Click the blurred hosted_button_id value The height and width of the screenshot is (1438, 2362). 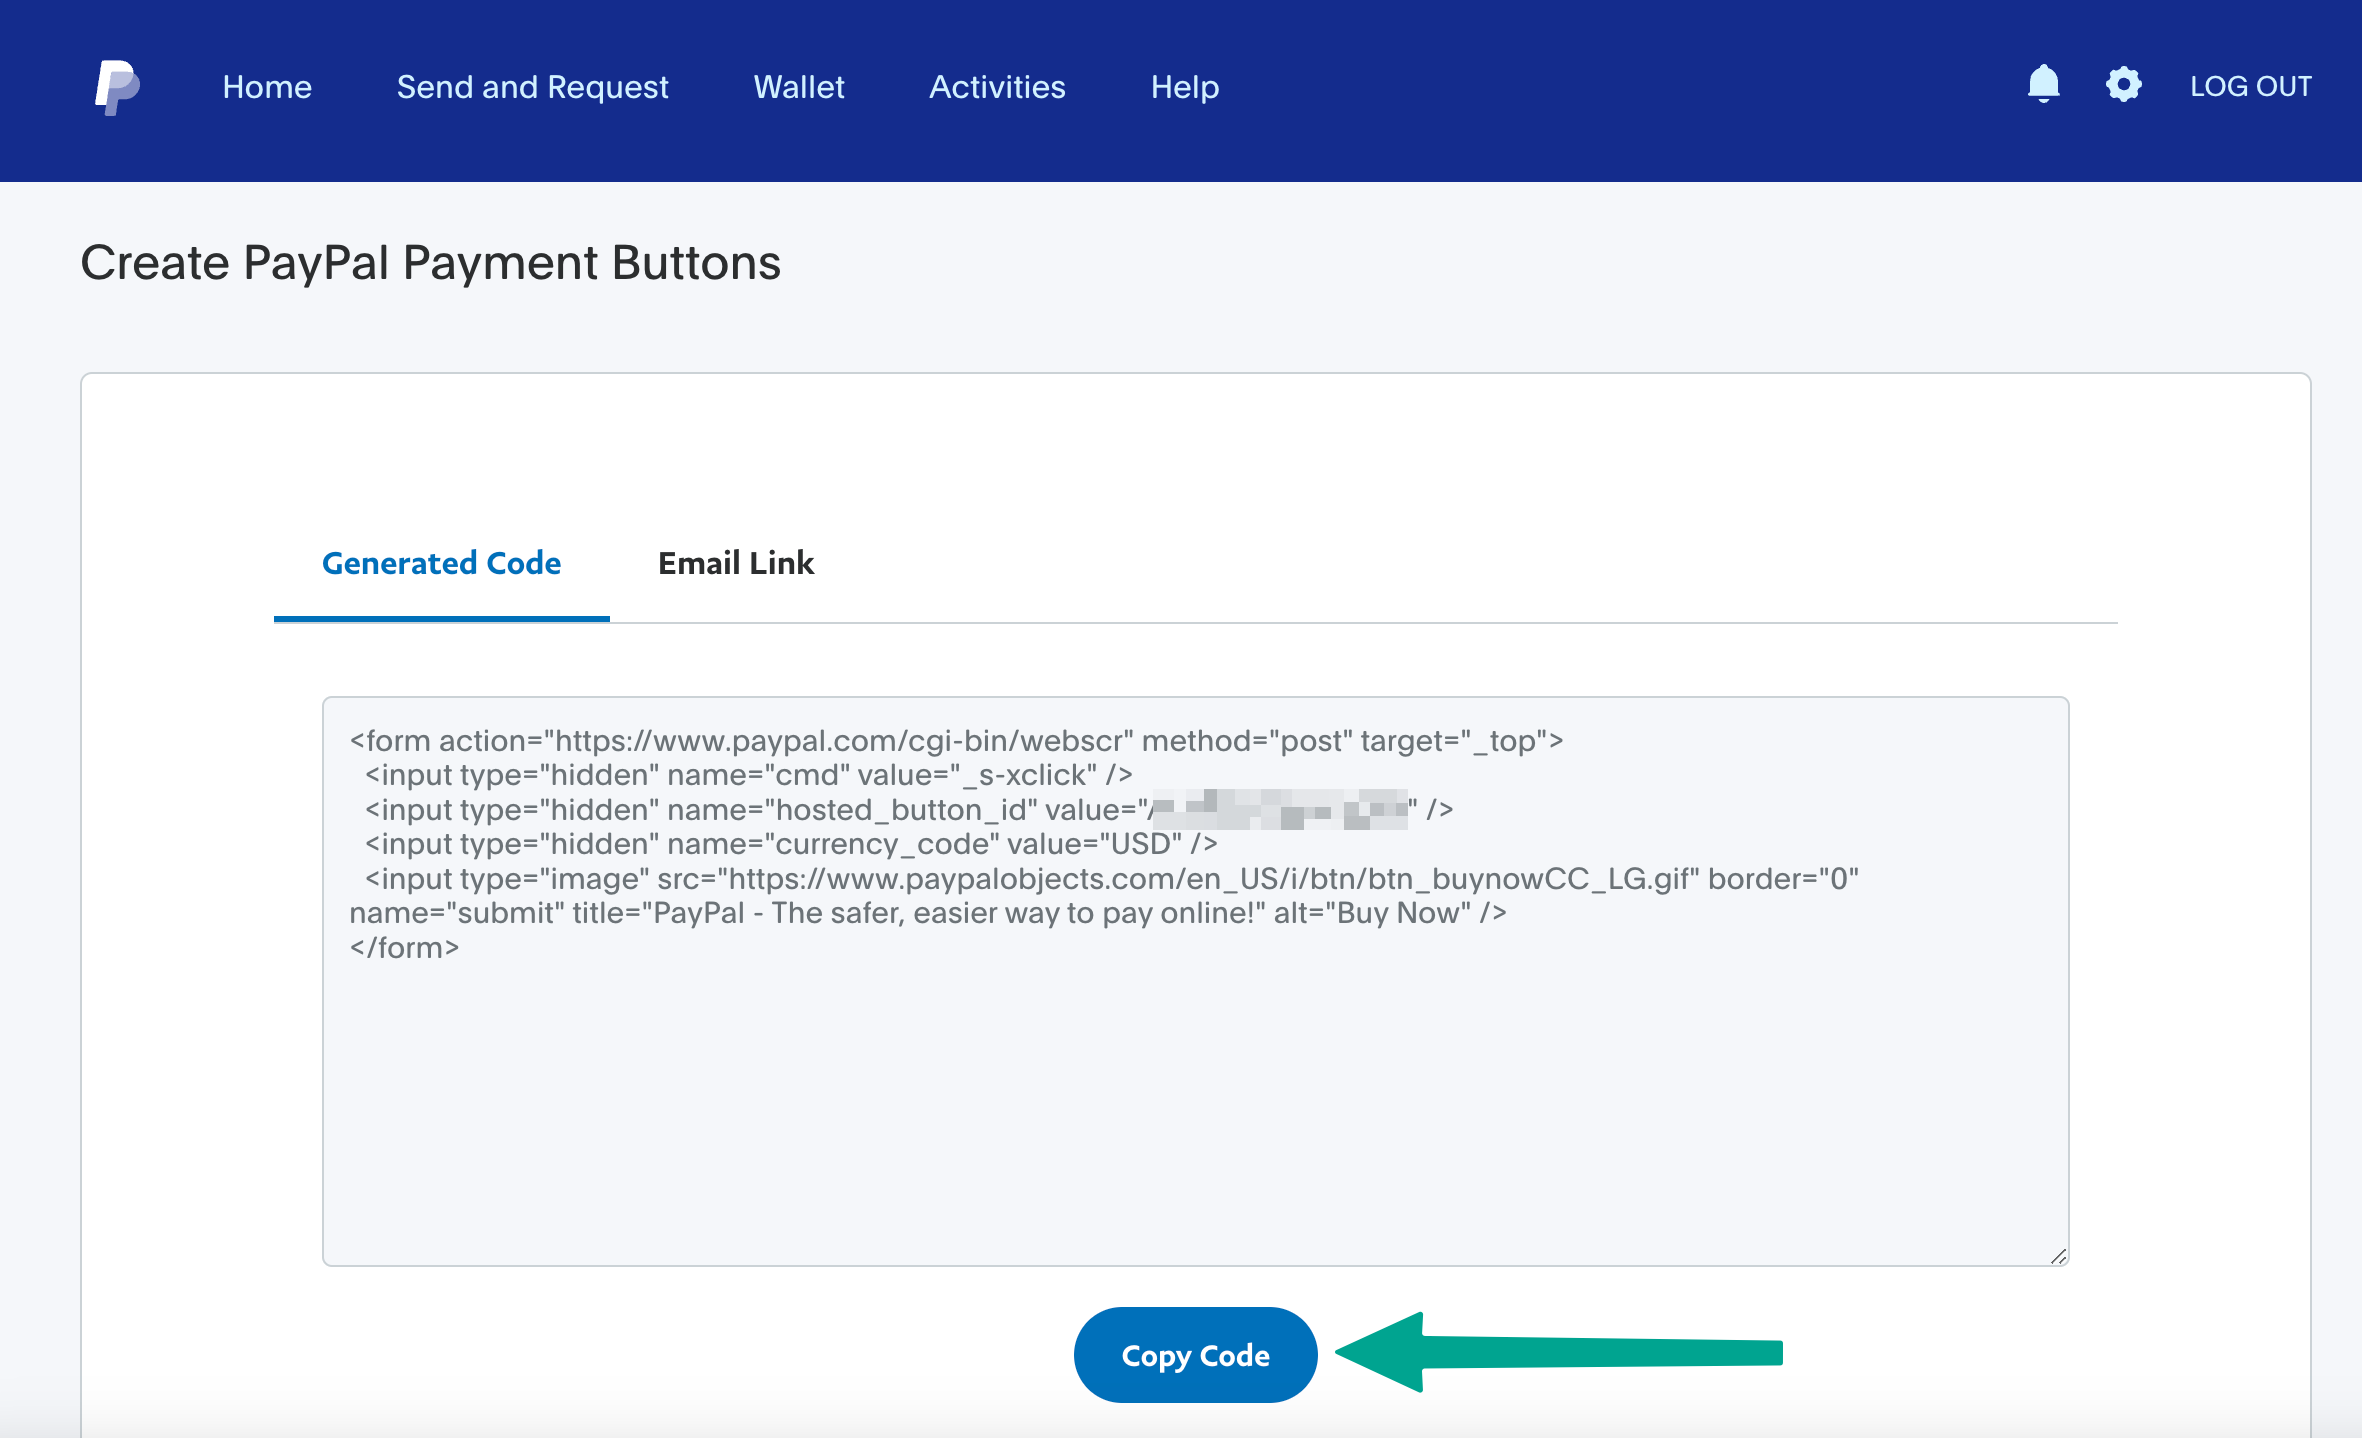[1280, 809]
